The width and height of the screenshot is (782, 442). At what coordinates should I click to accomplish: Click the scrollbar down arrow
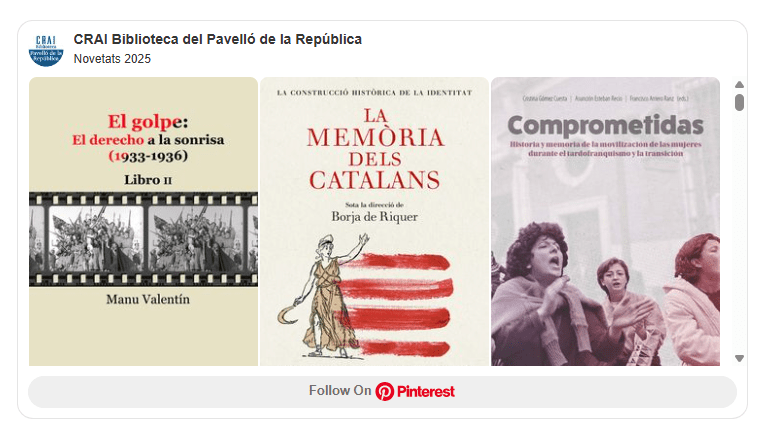(739, 358)
